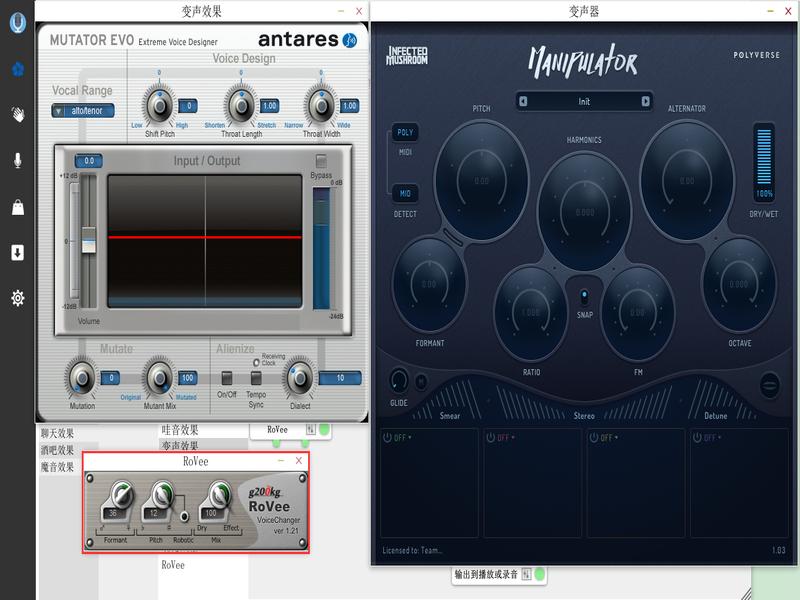This screenshot has width=800, height=600.
Task: Select 酒吧效果 in the list
Action: coord(57,450)
